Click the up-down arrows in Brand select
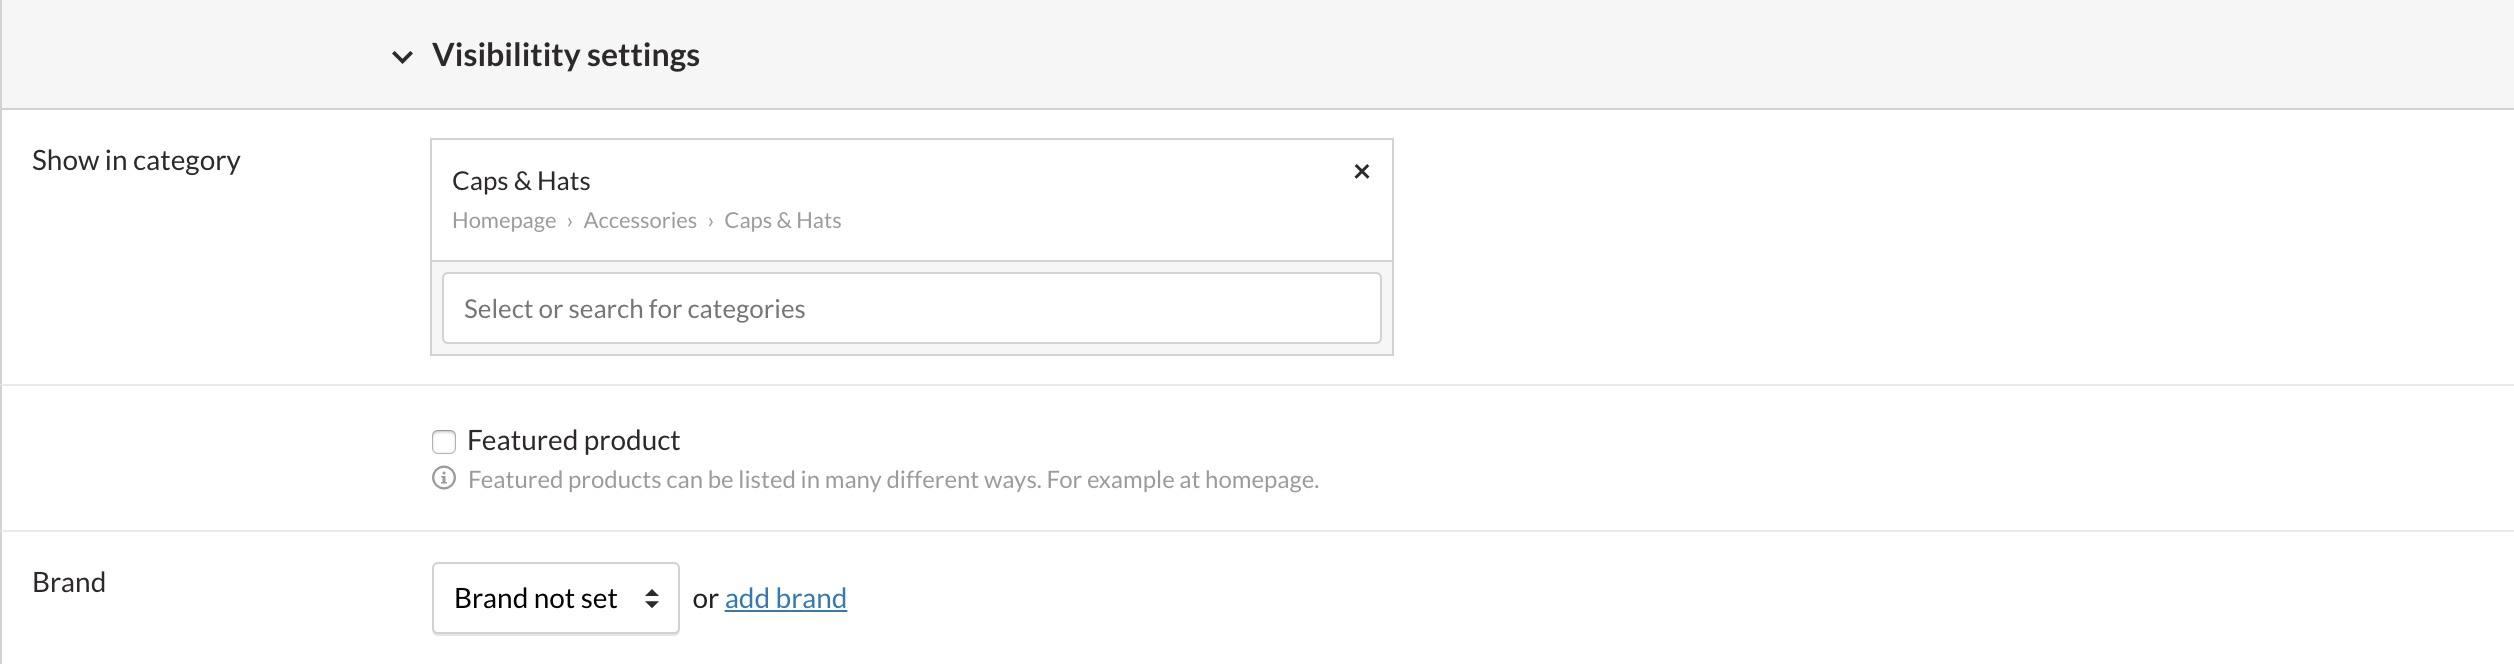This screenshot has width=2514, height=664. pyautogui.click(x=652, y=598)
